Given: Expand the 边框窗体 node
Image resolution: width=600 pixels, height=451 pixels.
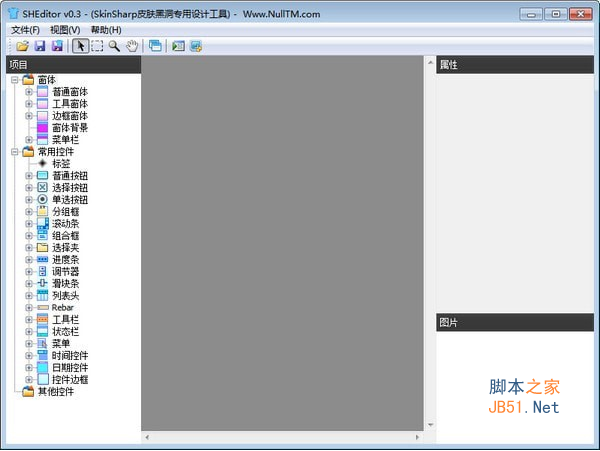Looking at the screenshot, I should pos(29,116).
